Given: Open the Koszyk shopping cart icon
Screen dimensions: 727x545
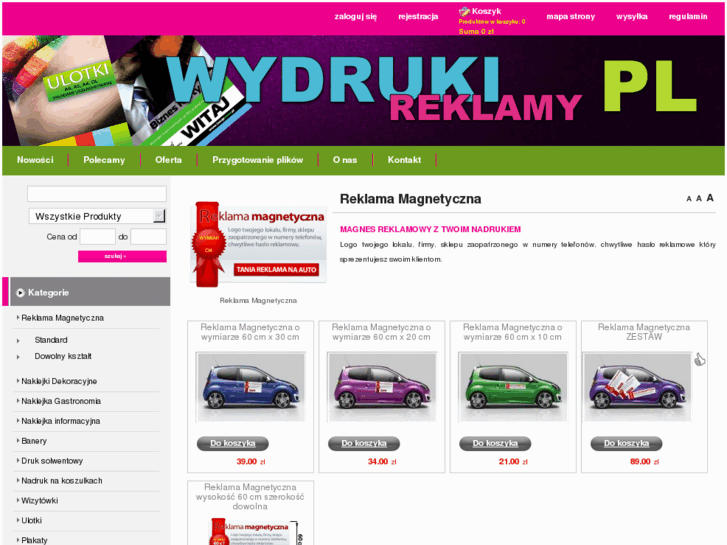Looking at the screenshot, I should point(464,12).
